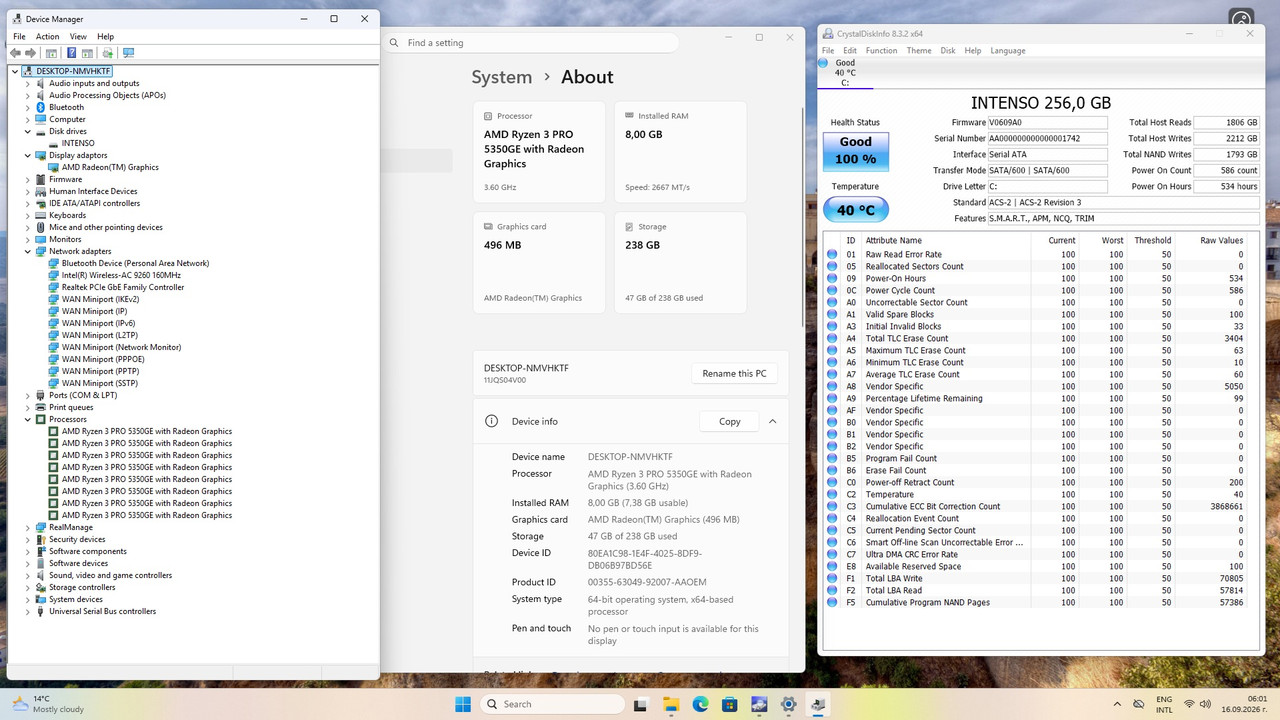Click the taskbar Search box
Screen dimensions: 1280x720
554,704
